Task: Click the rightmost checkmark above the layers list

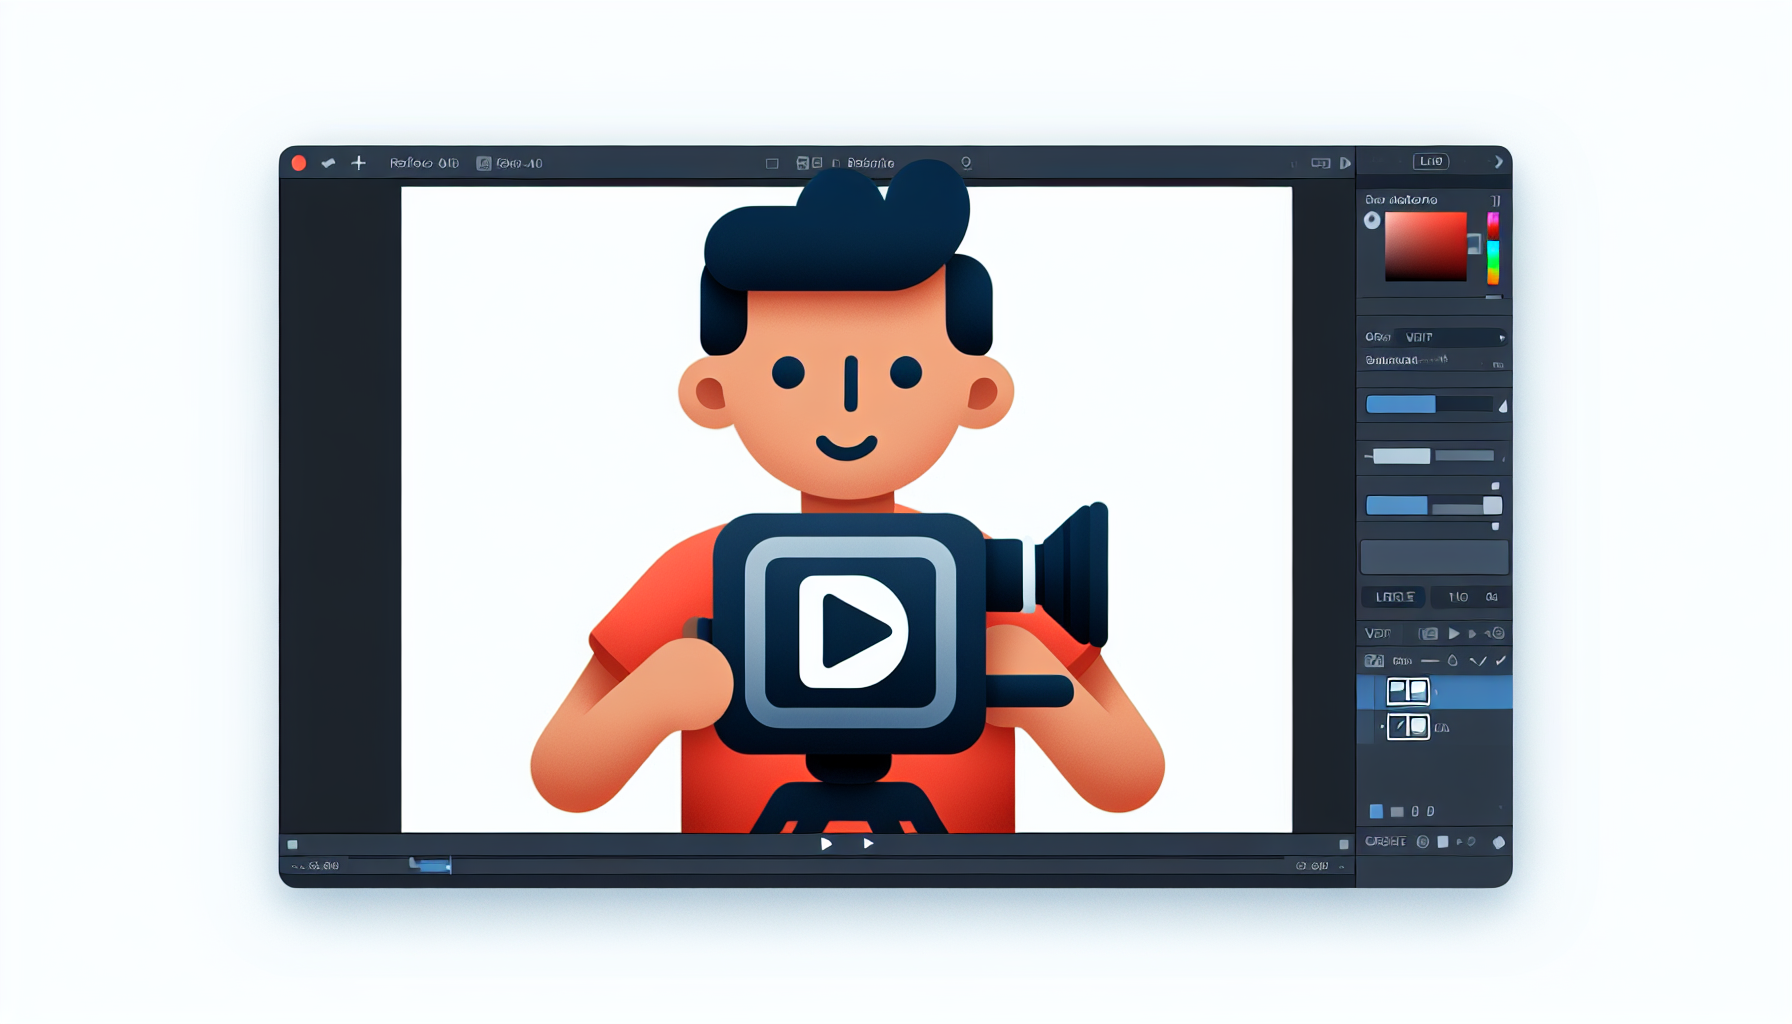Action: (x=1500, y=661)
